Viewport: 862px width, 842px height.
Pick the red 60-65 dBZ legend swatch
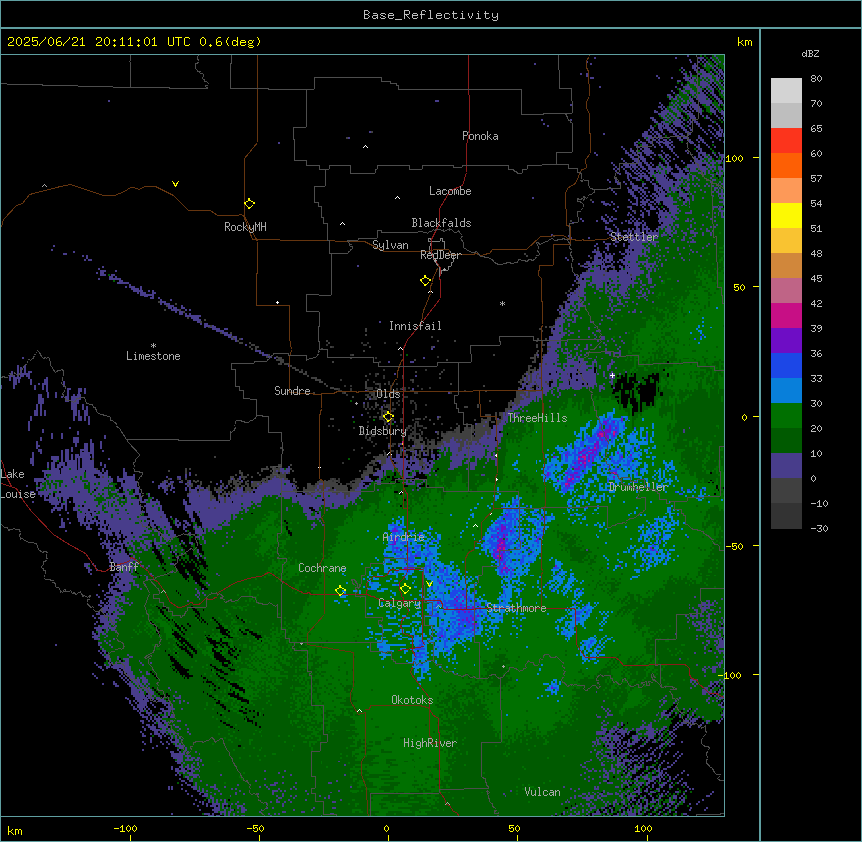tap(786, 141)
